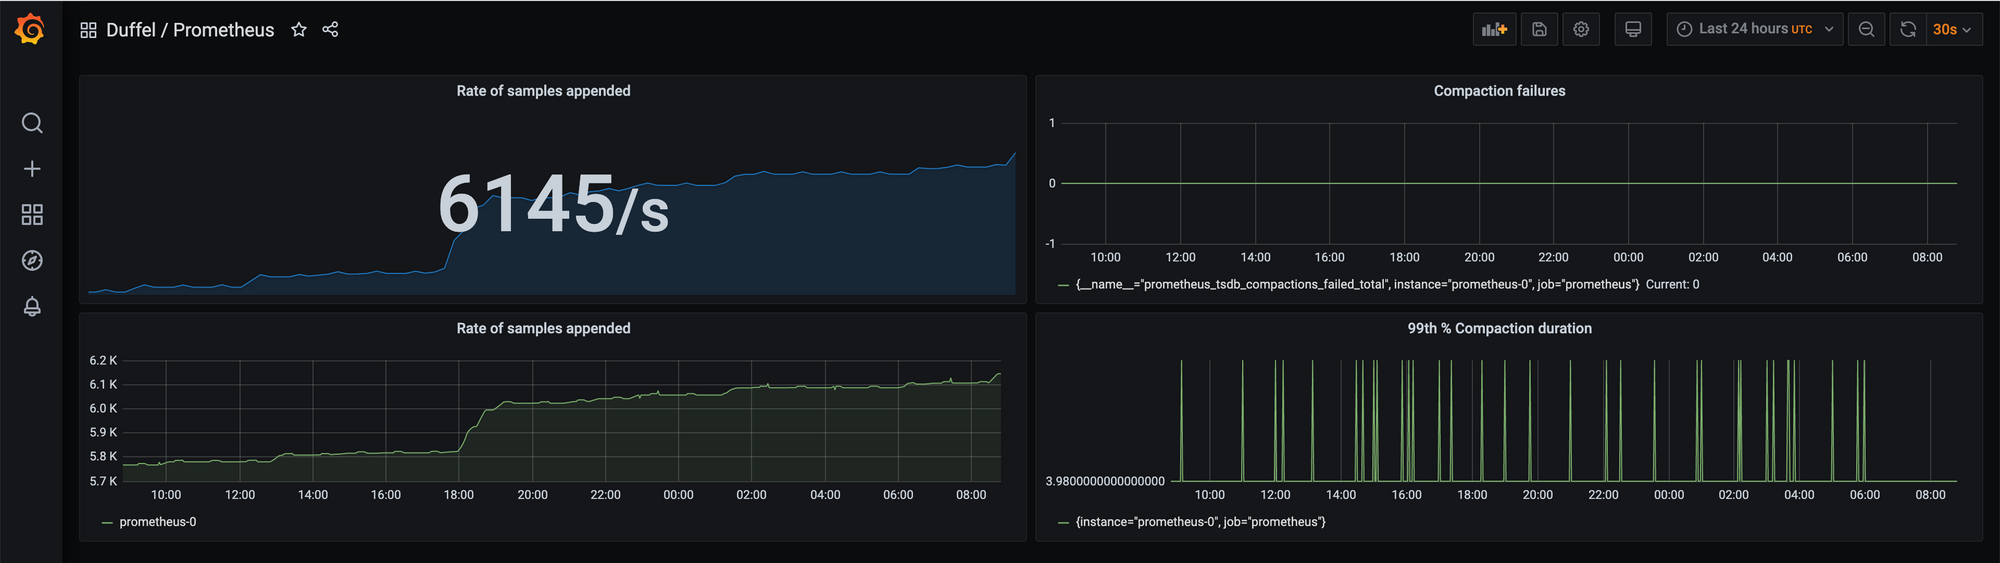
Task: Mark dashboard as favorite with star
Action: (x=299, y=30)
